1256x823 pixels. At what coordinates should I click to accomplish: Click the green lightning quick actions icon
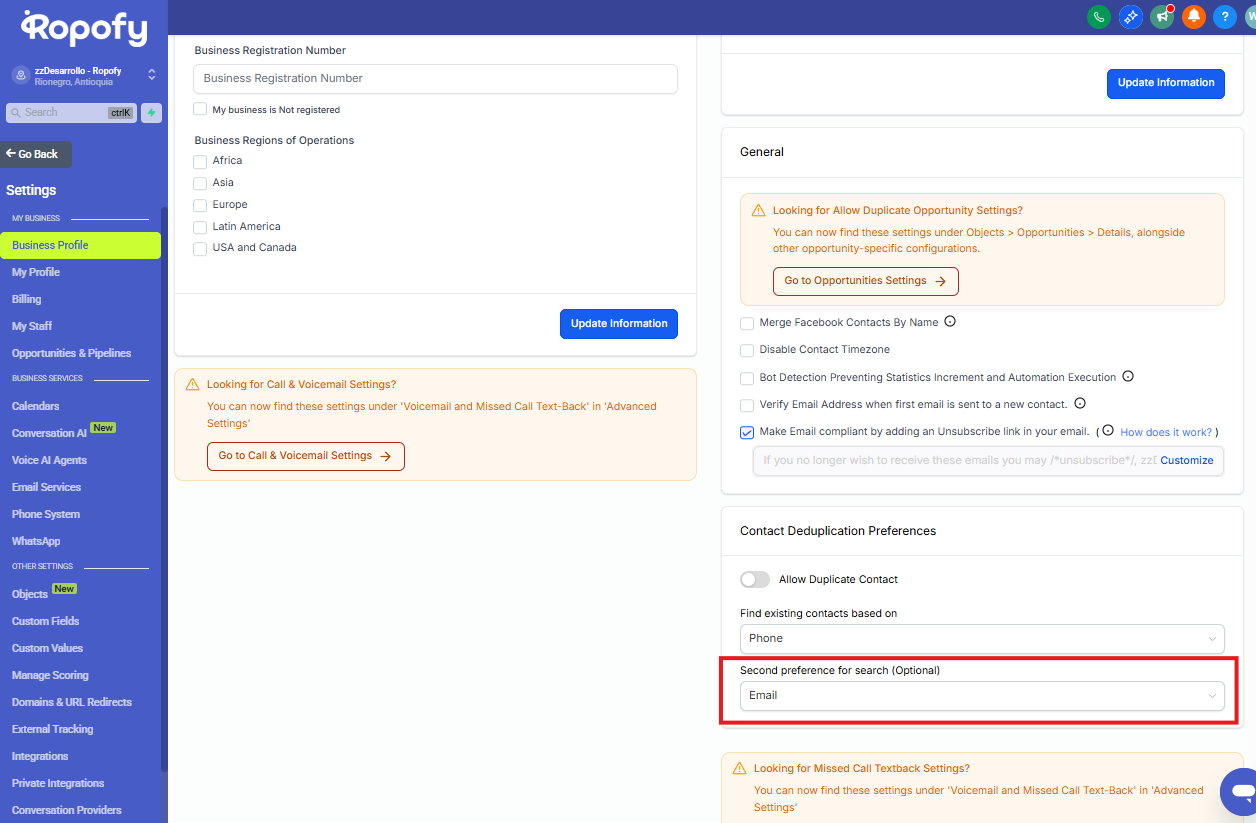point(151,113)
